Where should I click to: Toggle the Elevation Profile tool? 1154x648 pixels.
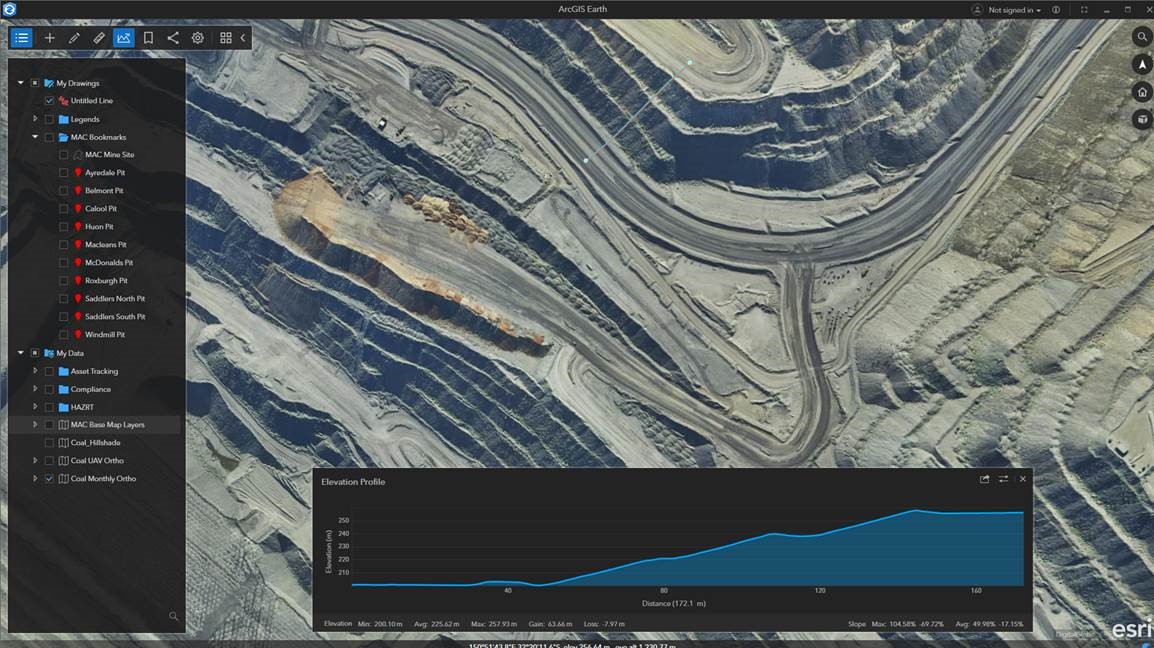pos(124,38)
